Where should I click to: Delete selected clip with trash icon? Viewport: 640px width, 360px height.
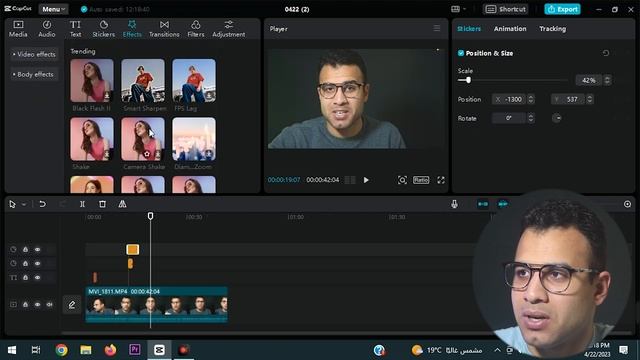[x=102, y=204]
